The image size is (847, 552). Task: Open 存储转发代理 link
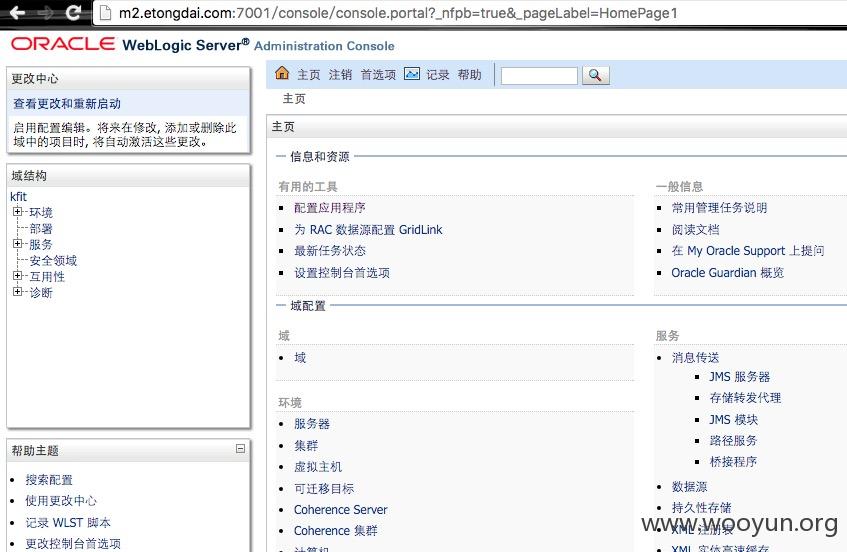click(x=745, y=398)
